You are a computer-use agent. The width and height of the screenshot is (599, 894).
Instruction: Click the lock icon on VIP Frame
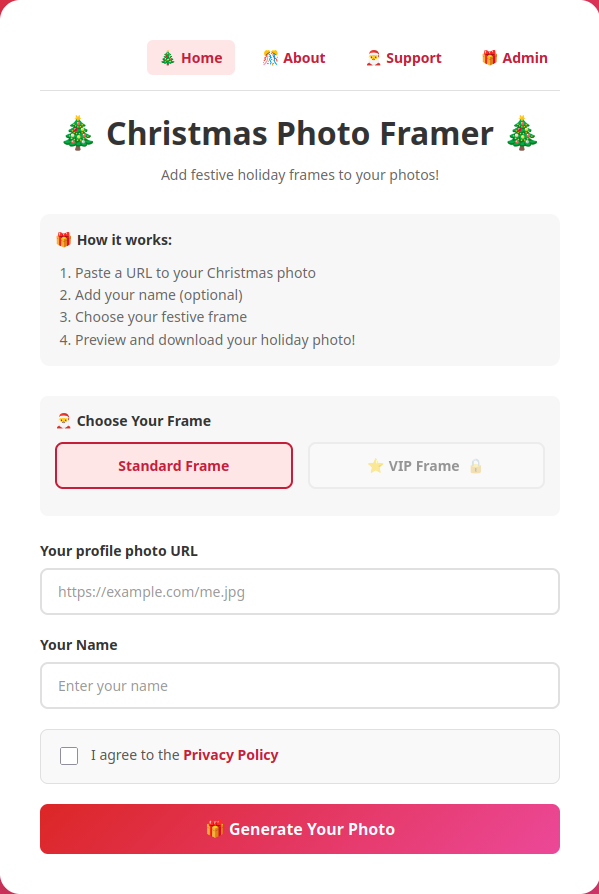(x=475, y=466)
